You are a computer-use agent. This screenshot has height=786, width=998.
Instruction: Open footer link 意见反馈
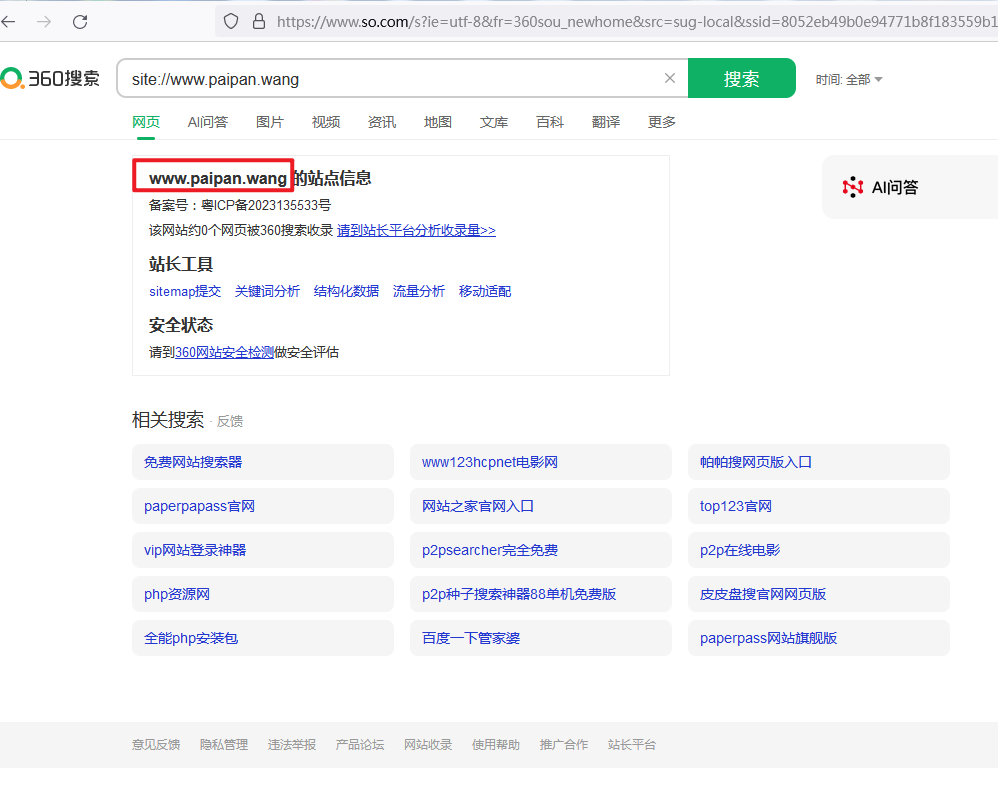tap(156, 745)
